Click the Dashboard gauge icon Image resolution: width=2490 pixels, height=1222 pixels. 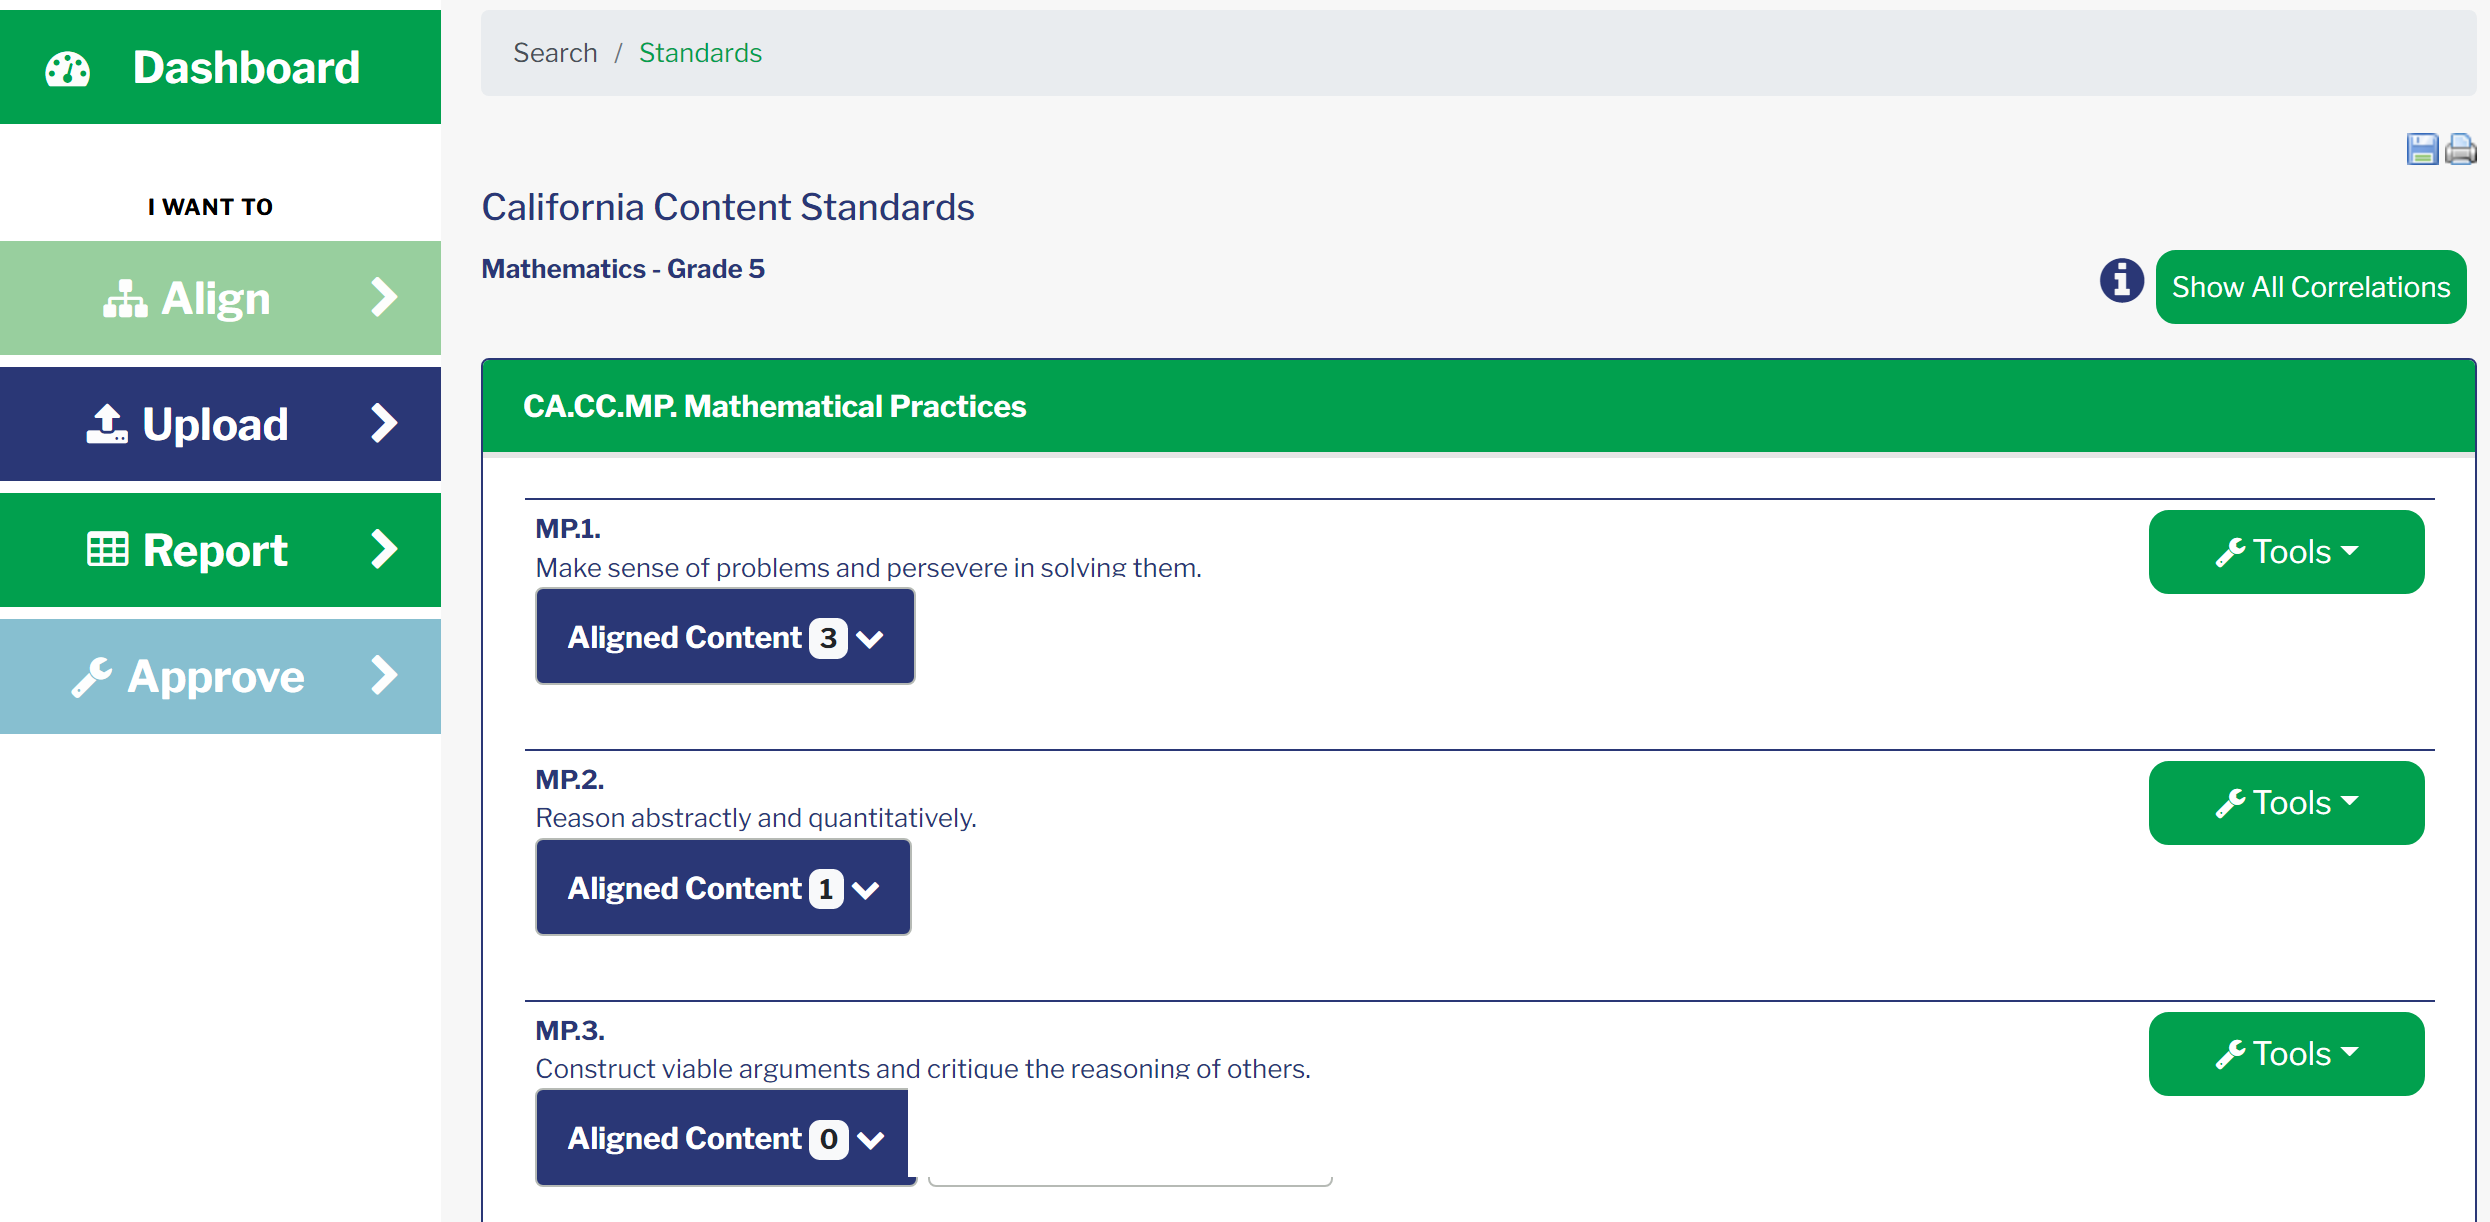(x=68, y=69)
